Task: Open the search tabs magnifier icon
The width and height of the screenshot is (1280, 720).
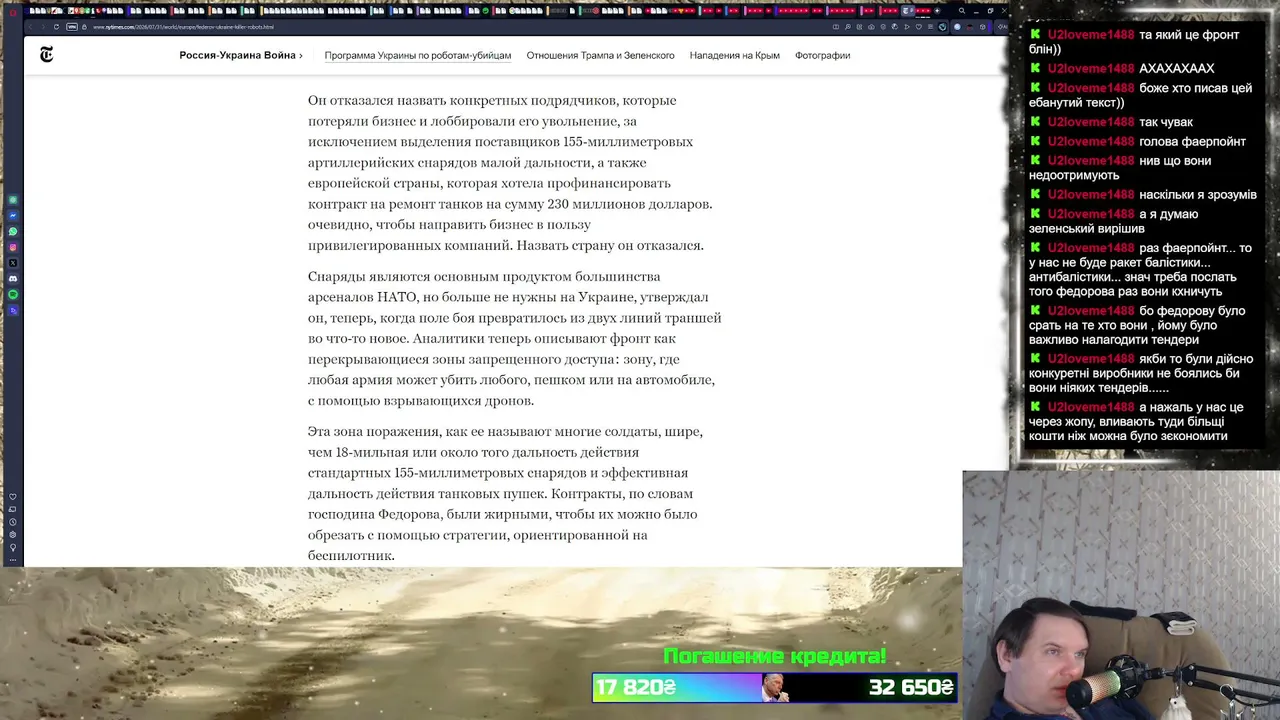Action: click(x=962, y=11)
